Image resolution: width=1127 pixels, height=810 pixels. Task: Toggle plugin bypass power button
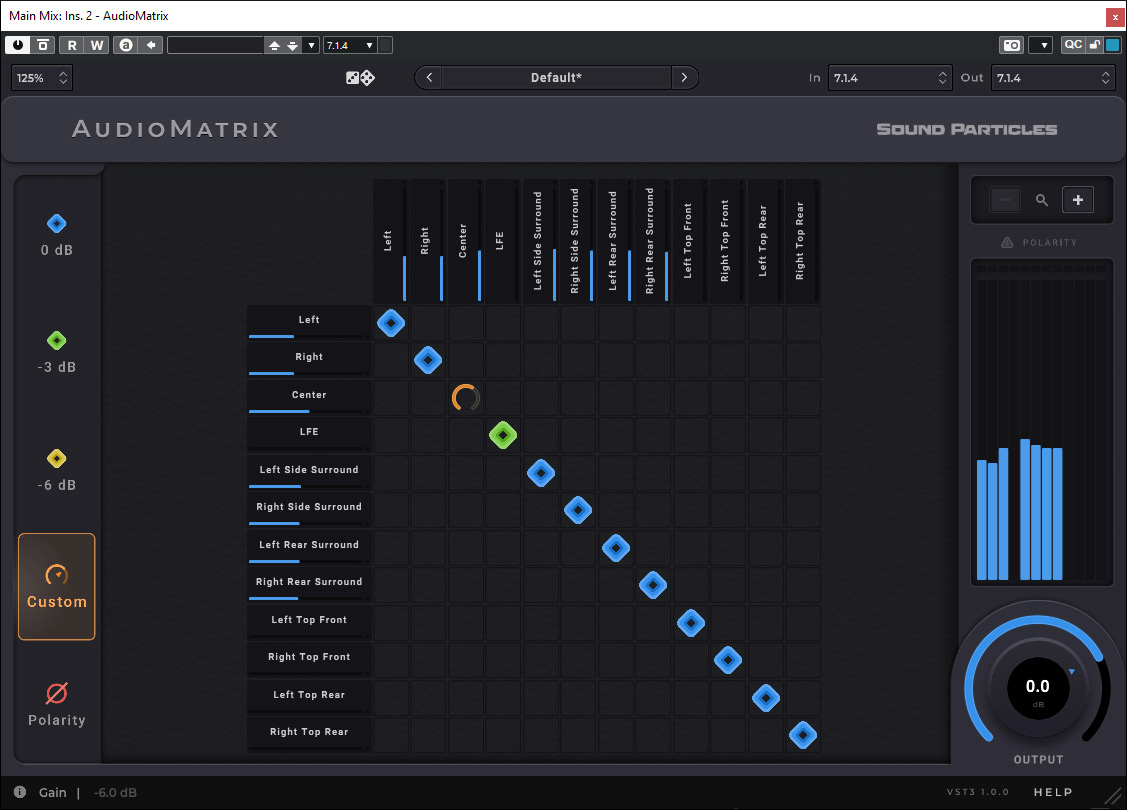[19, 45]
